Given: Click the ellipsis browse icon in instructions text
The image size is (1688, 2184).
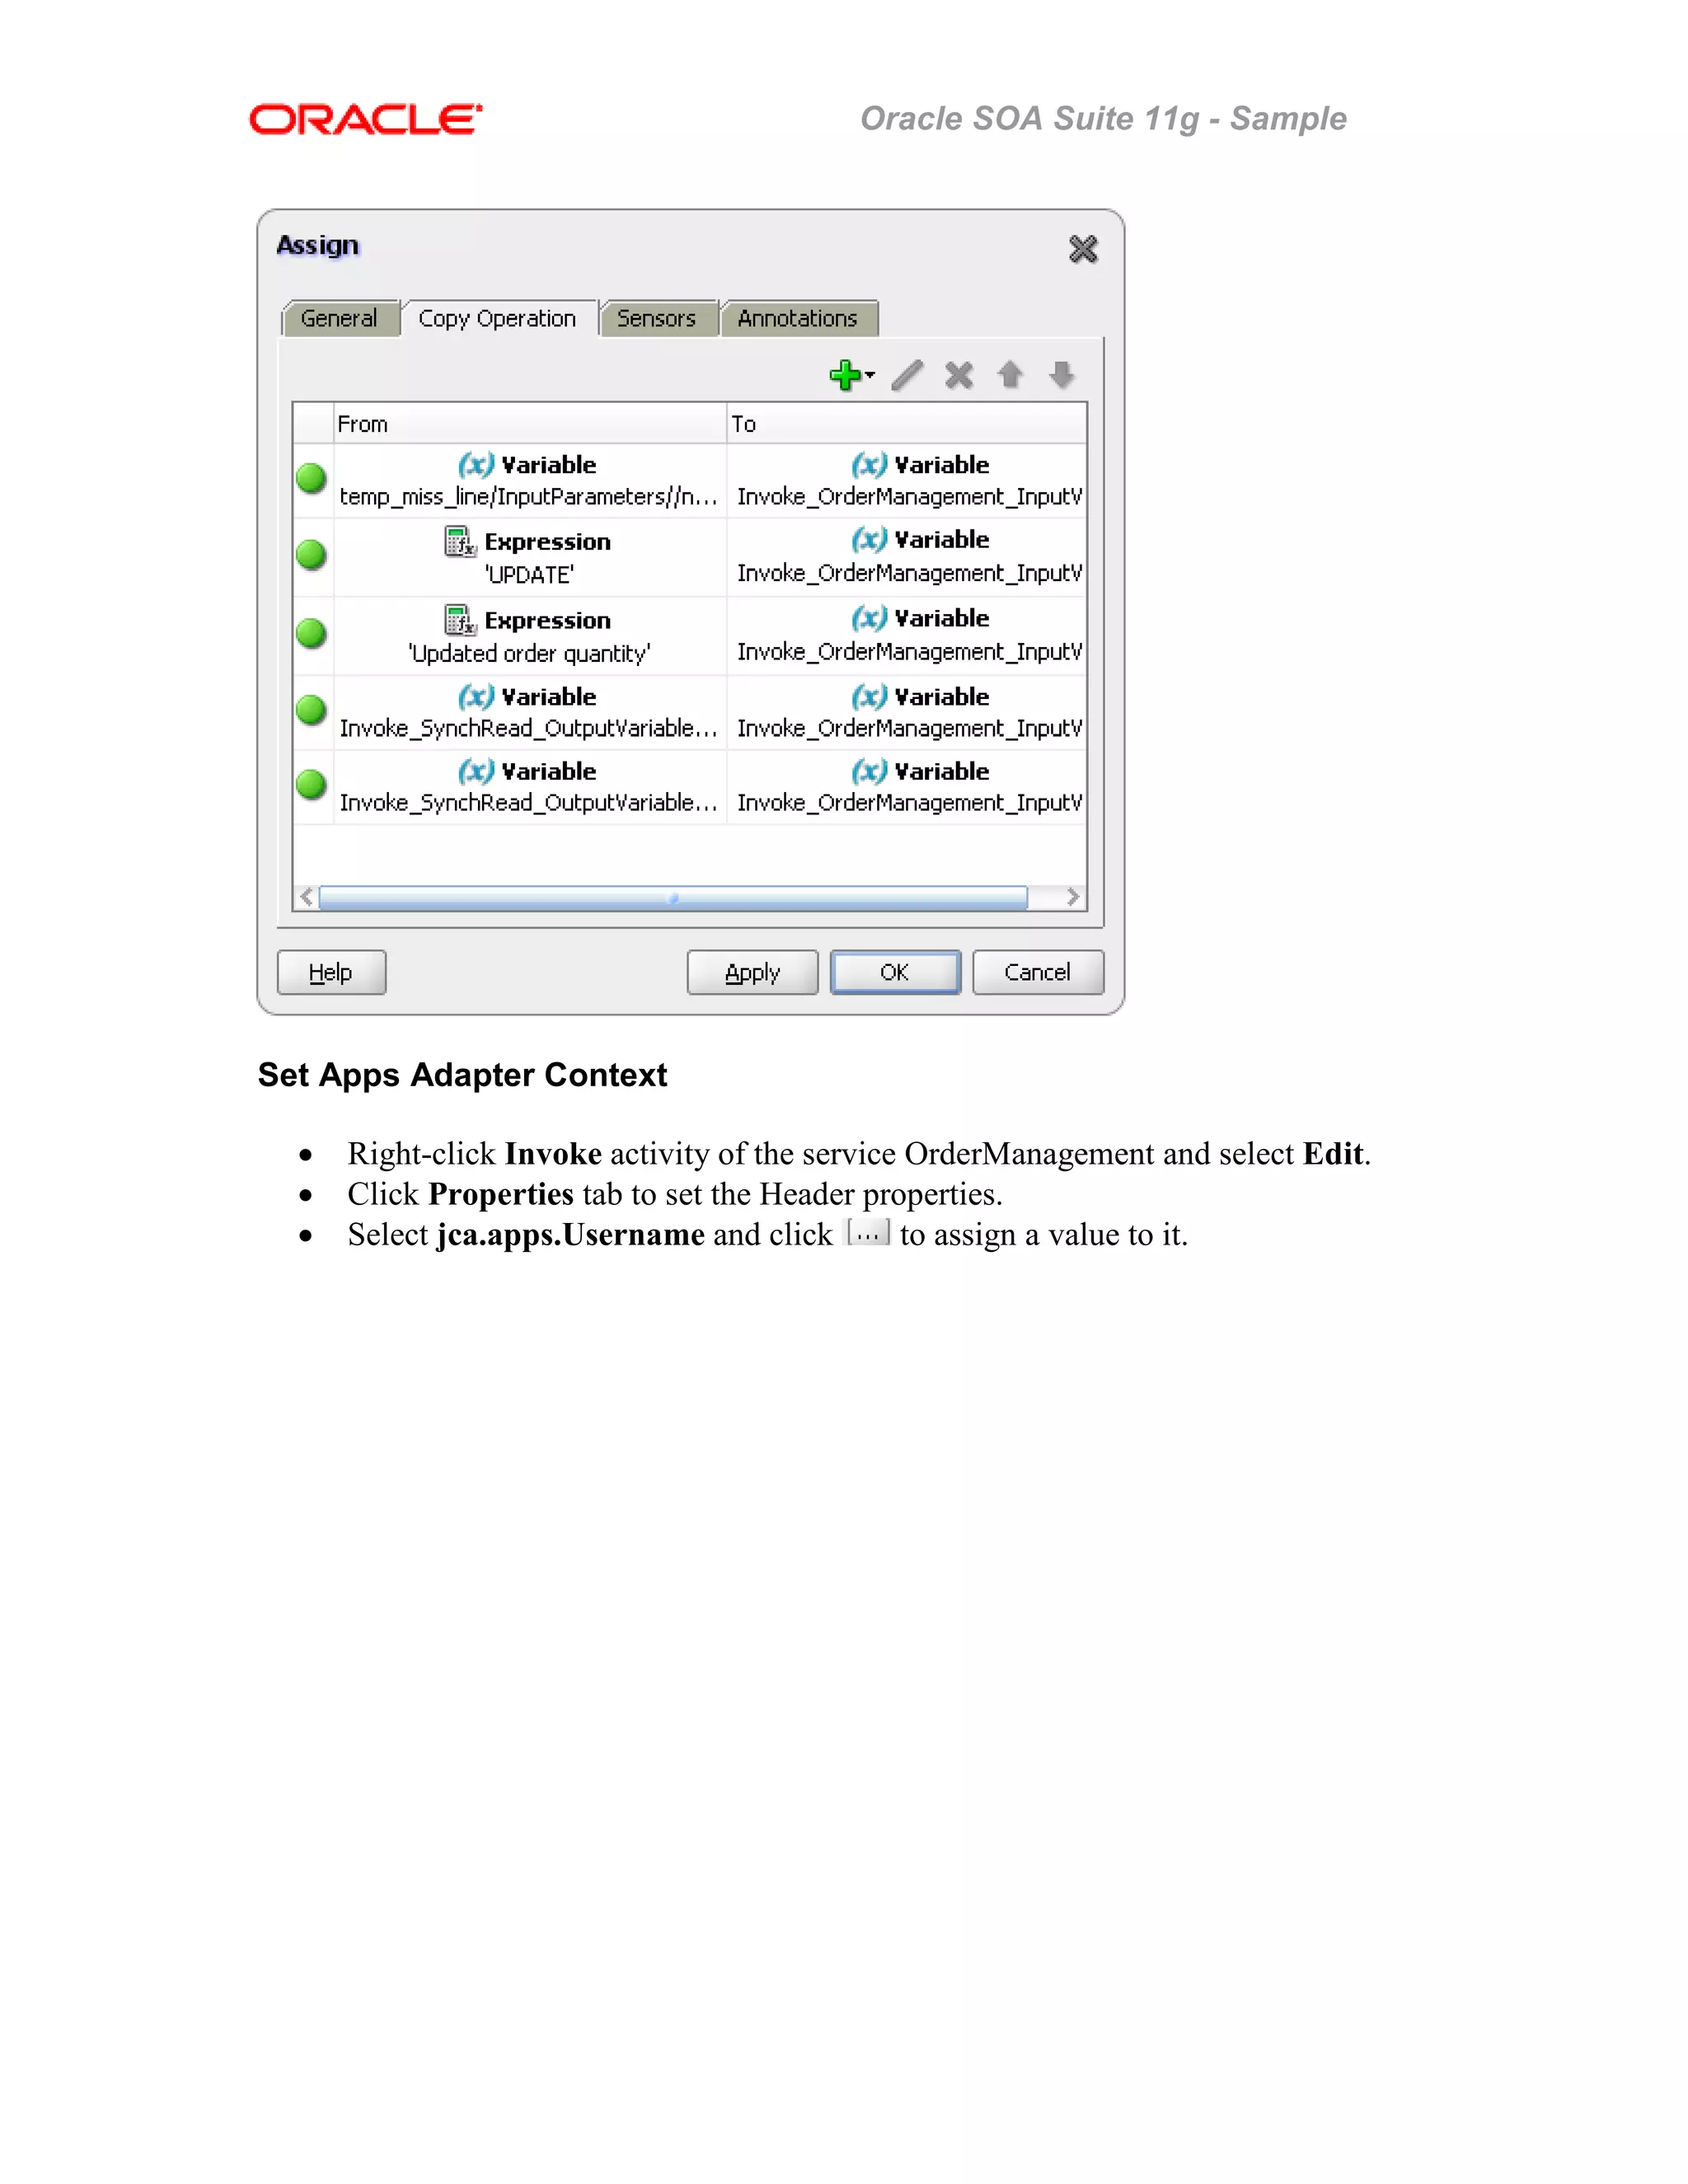Looking at the screenshot, I should tap(867, 1232).
